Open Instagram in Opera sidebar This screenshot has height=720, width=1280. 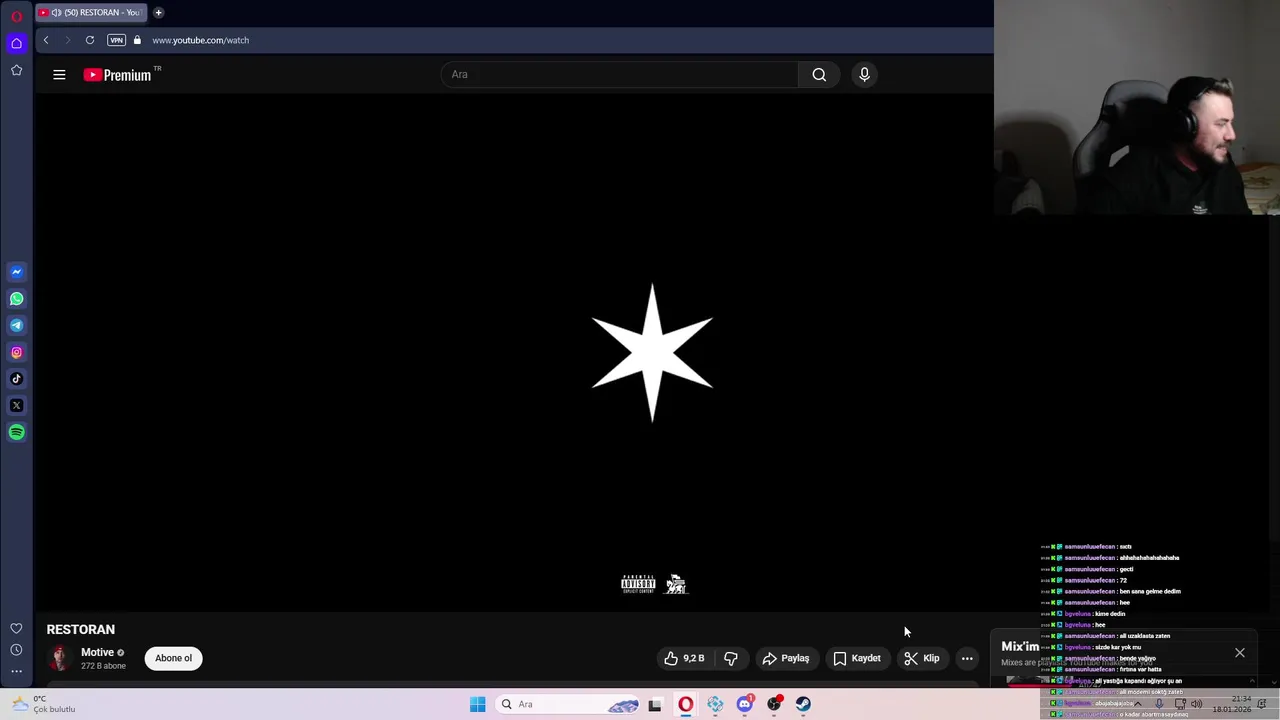point(16,352)
